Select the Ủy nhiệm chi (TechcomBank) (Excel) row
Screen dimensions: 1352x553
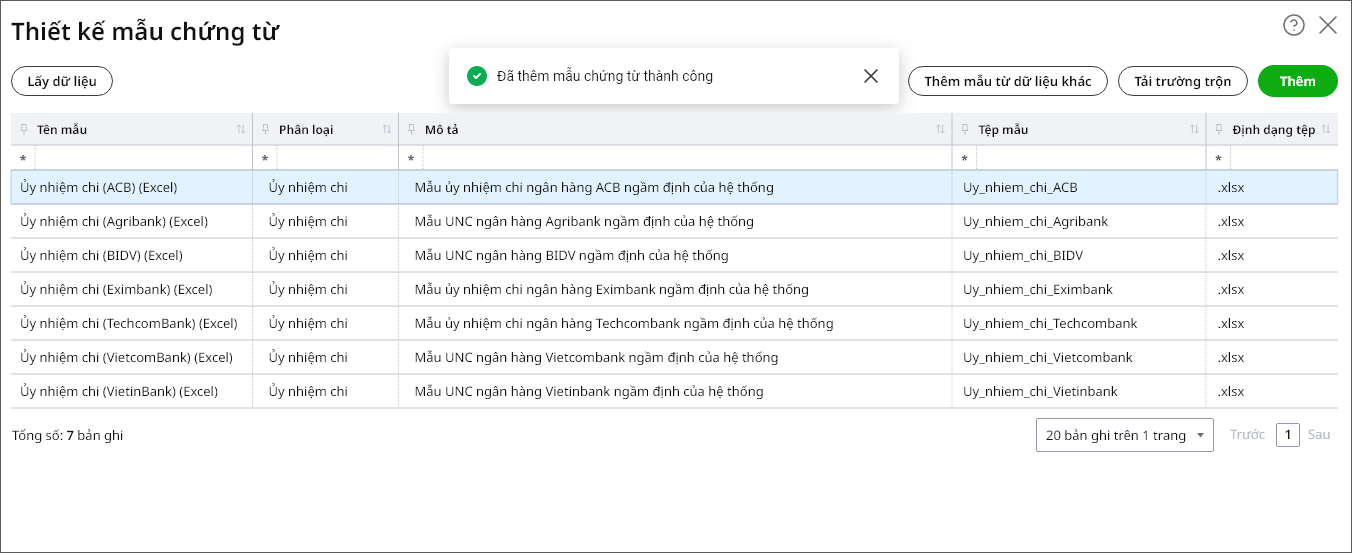(x=674, y=323)
